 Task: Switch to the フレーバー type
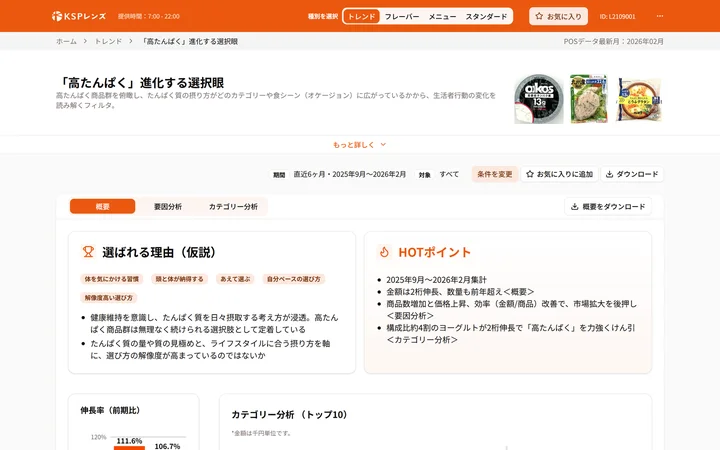pyautogui.click(x=402, y=17)
